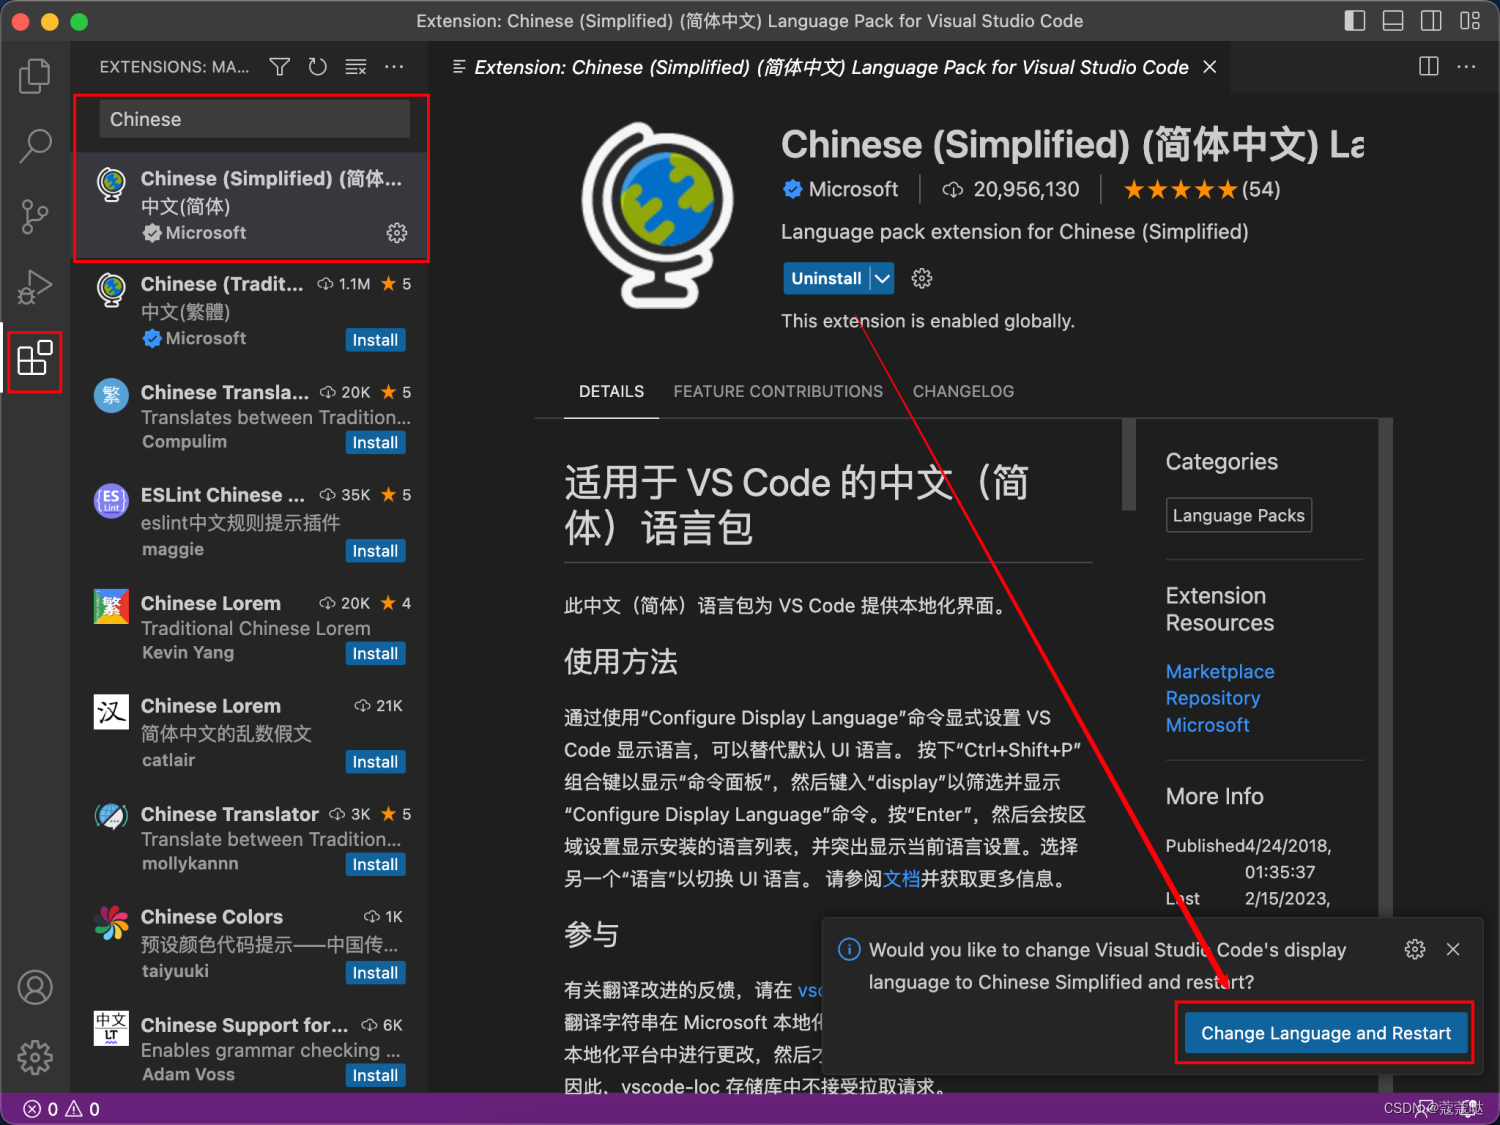Screen dimensions: 1500x1125
Task: Show errors and warnings in status bar
Action: [x=62, y=1109]
